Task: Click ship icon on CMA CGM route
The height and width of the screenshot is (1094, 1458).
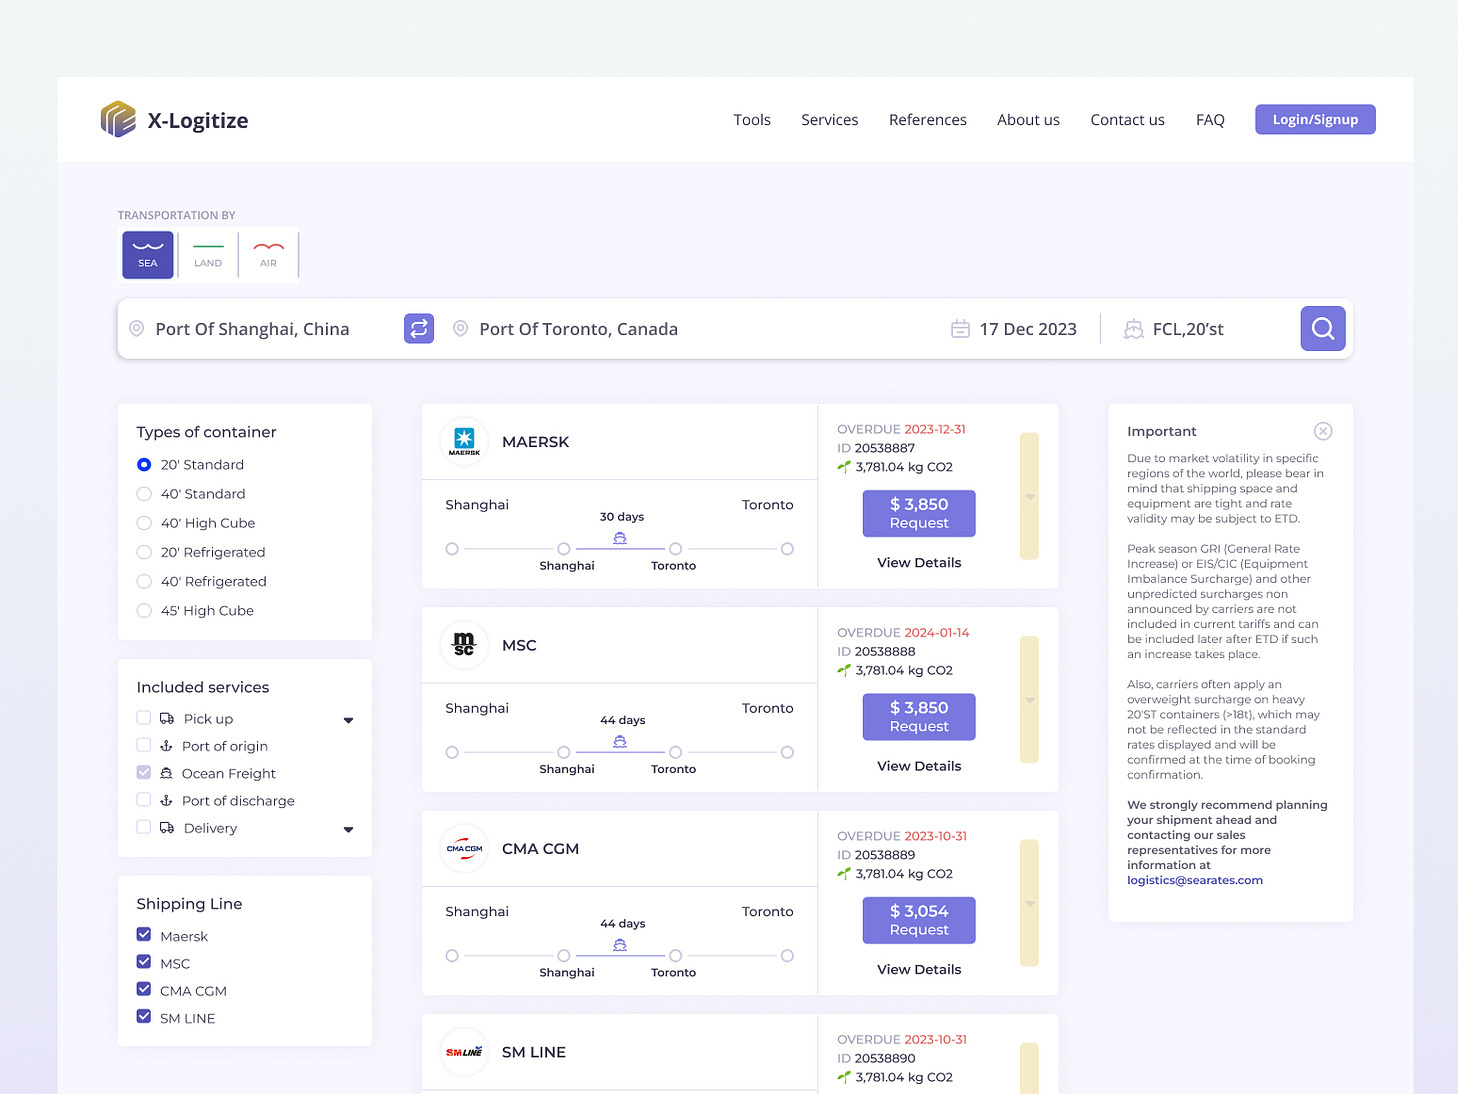Action: click(620, 945)
